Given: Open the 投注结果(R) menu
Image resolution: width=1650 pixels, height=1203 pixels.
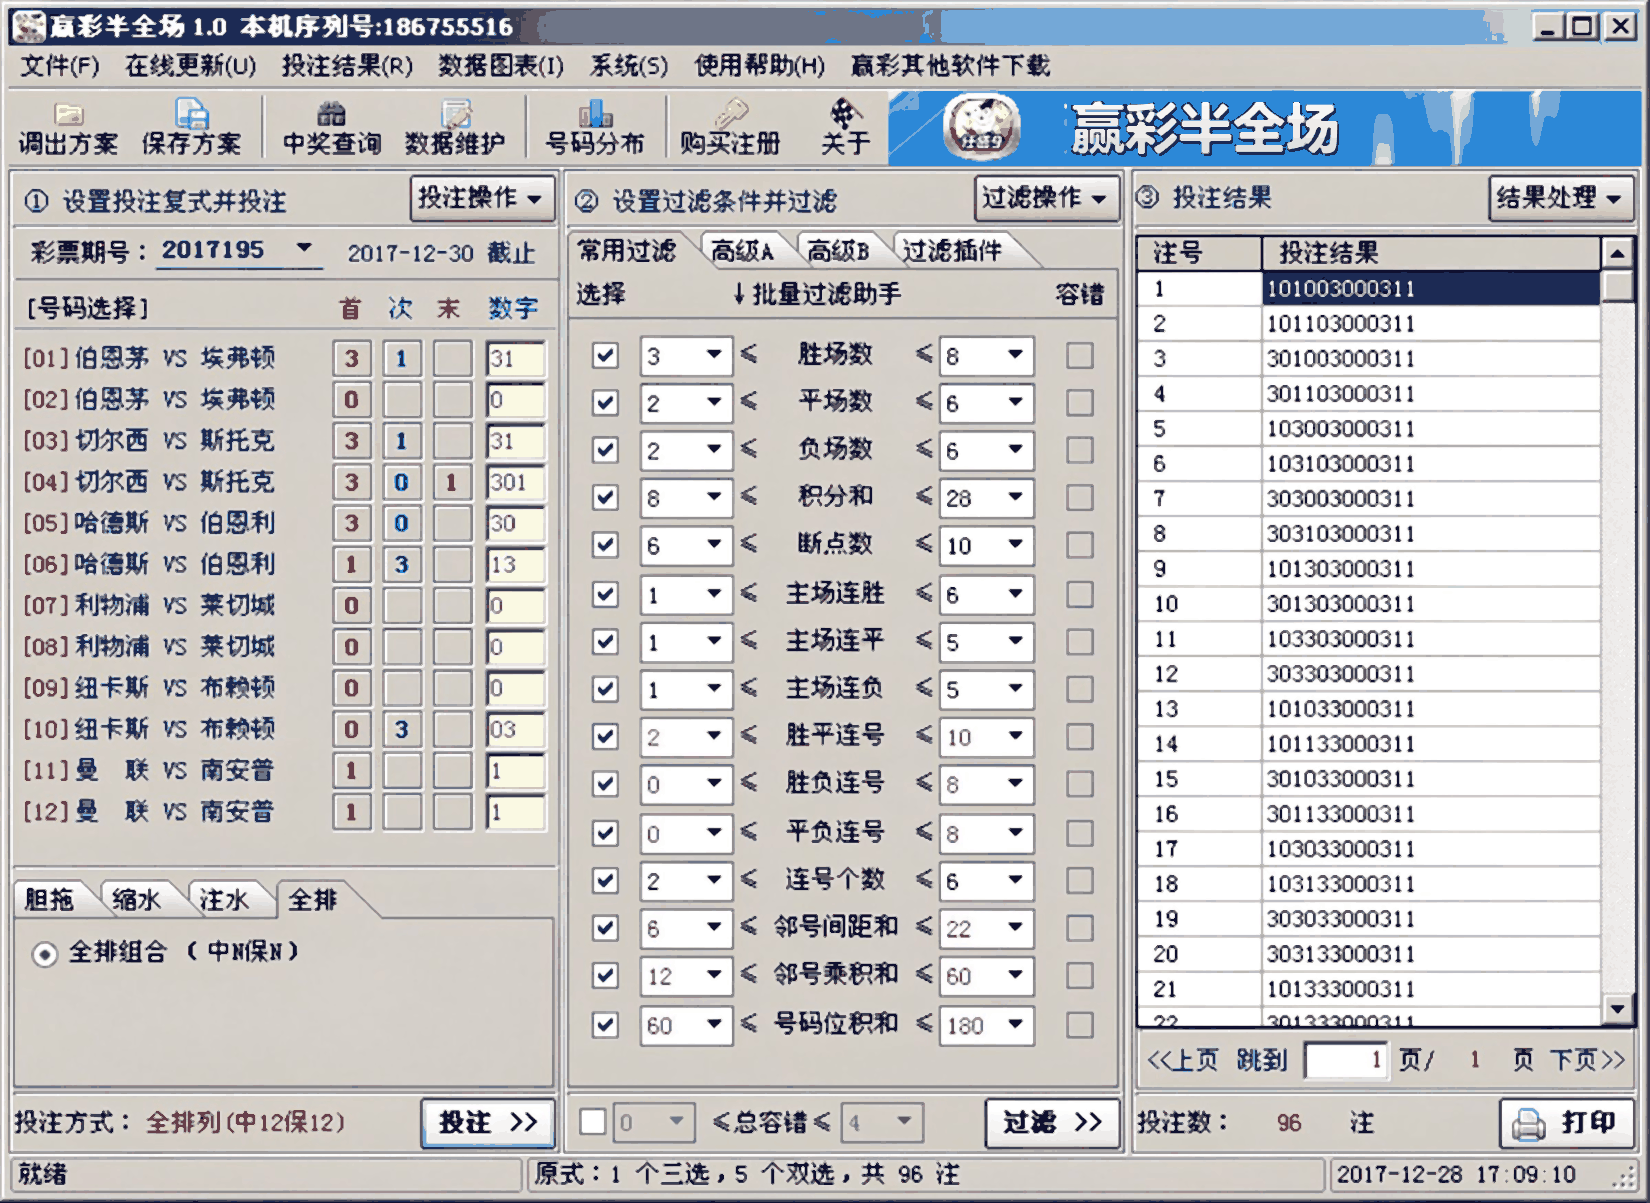Looking at the screenshot, I should click(347, 66).
